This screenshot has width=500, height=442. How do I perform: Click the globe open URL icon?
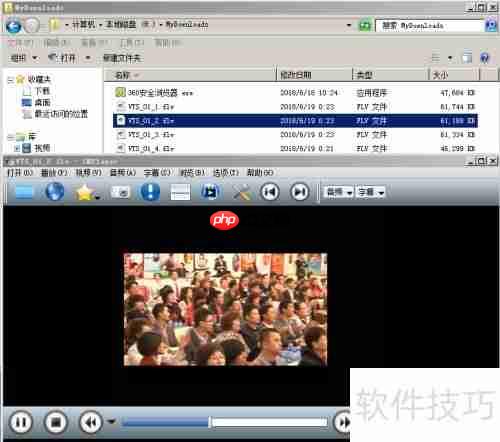point(55,192)
